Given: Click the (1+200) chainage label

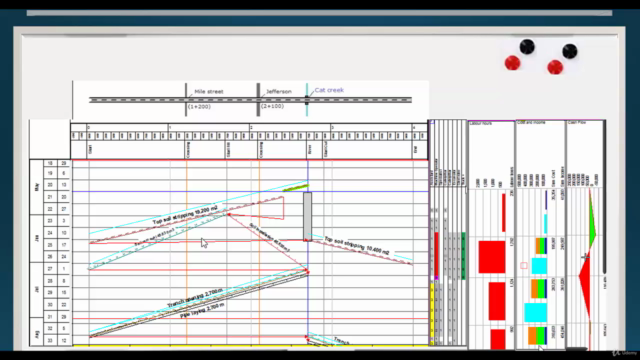Looking at the screenshot, I should coord(199,107).
